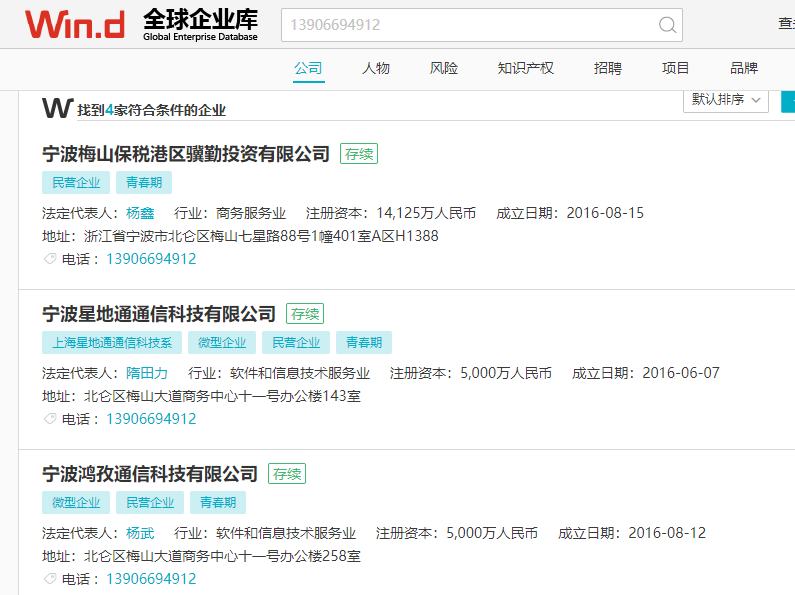Viewport: 795px width, 595px height.
Task: Open the 风险 tab
Action: point(444,68)
